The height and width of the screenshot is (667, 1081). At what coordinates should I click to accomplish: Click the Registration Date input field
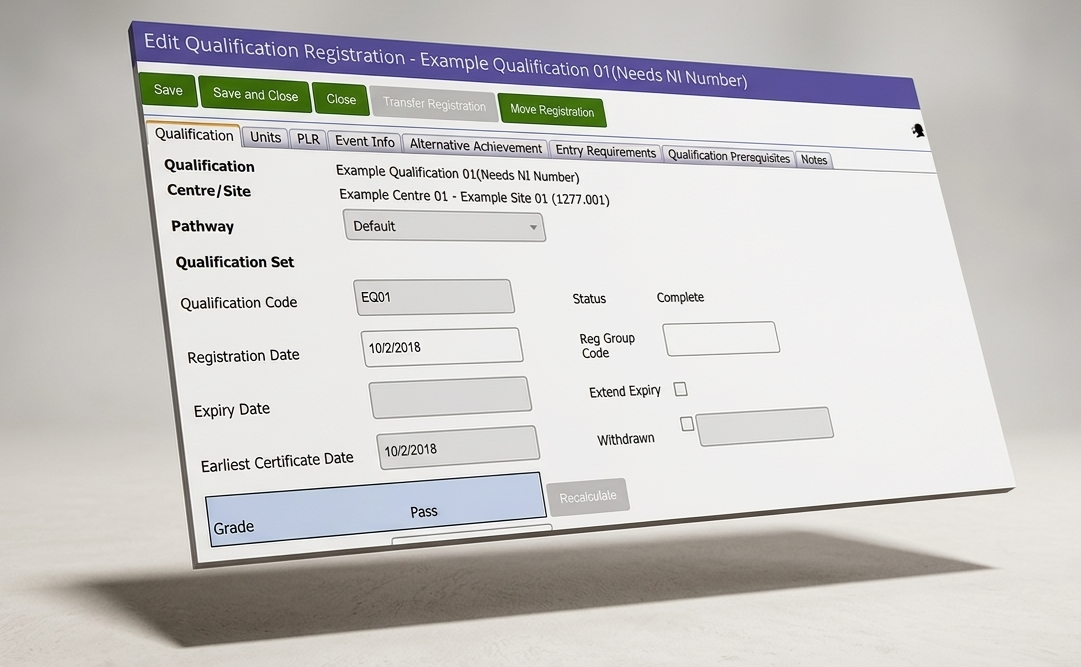point(442,347)
